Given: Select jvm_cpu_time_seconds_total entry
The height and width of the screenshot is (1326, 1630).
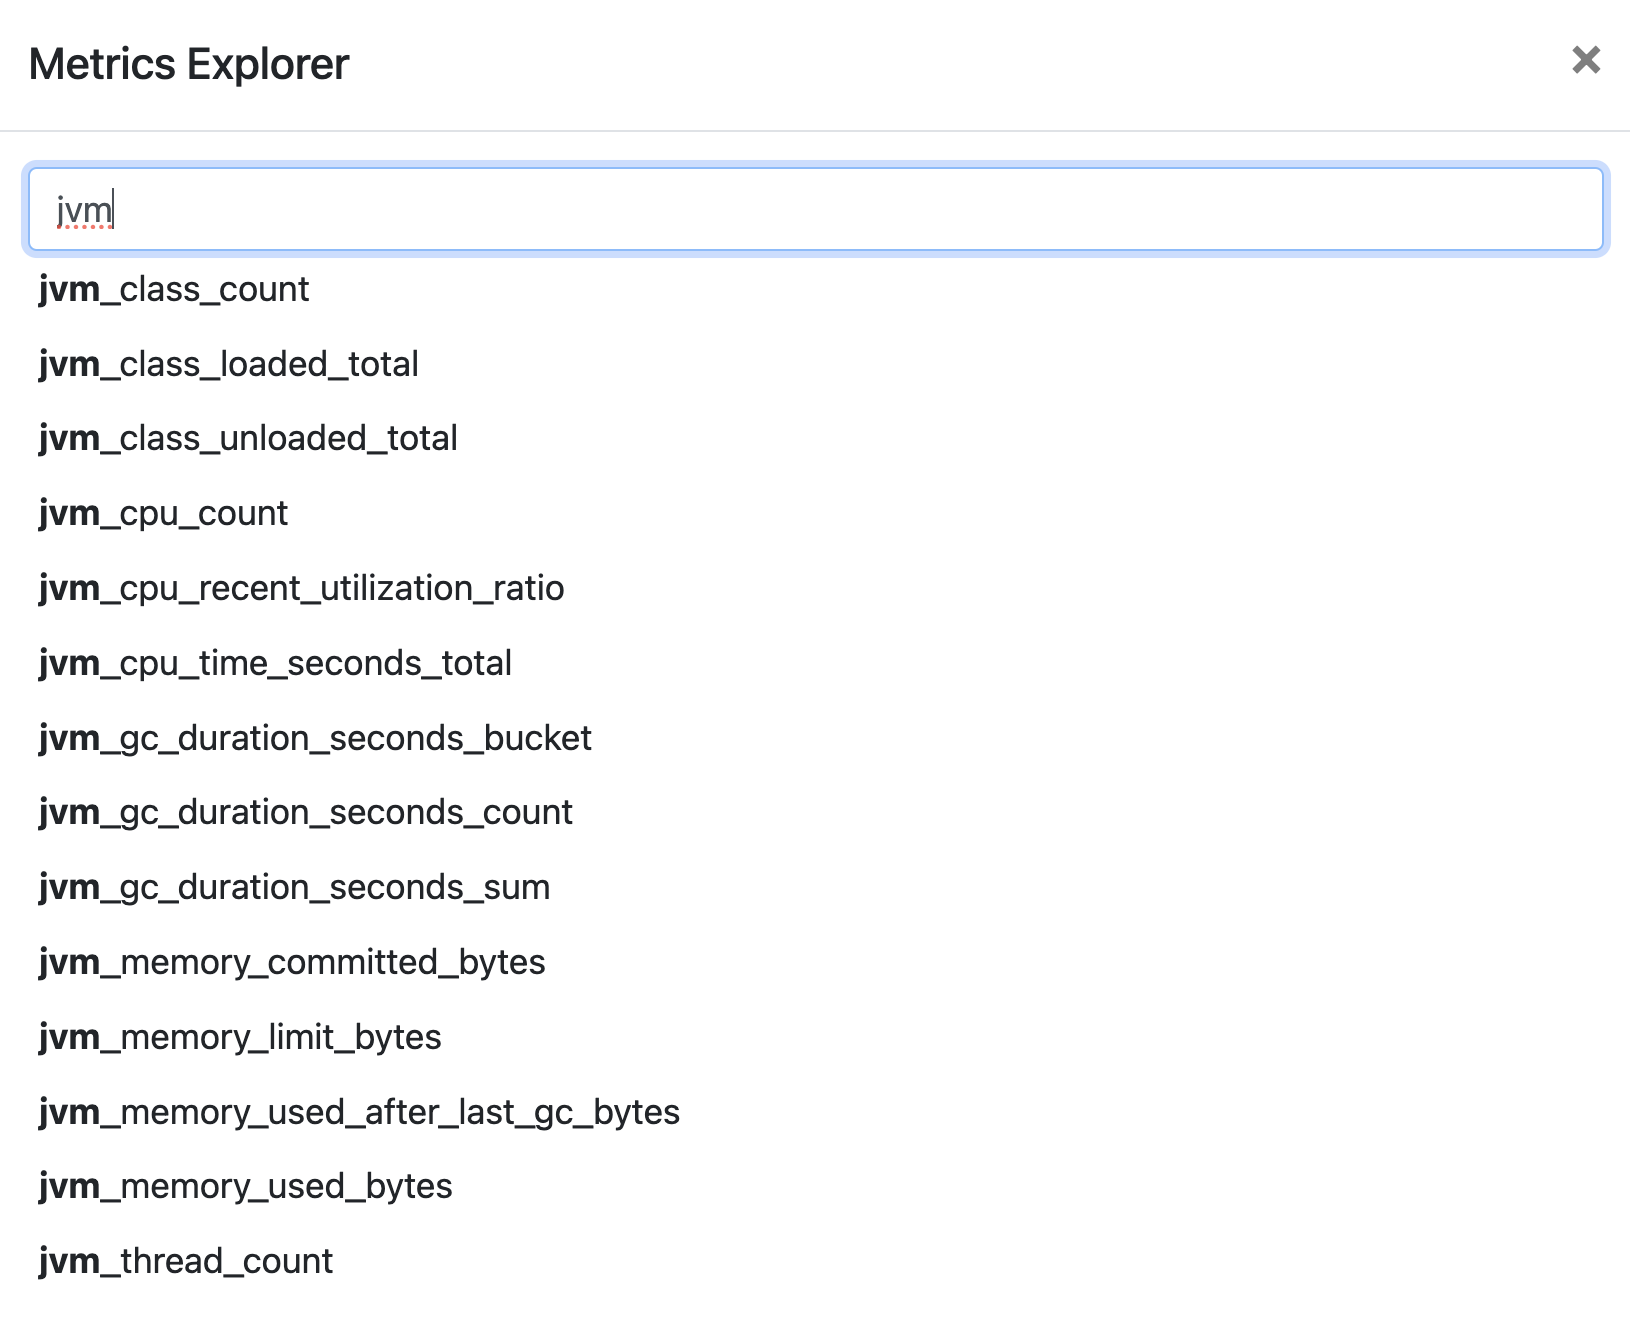Looking at the screenshot, I should coord(275,663).
